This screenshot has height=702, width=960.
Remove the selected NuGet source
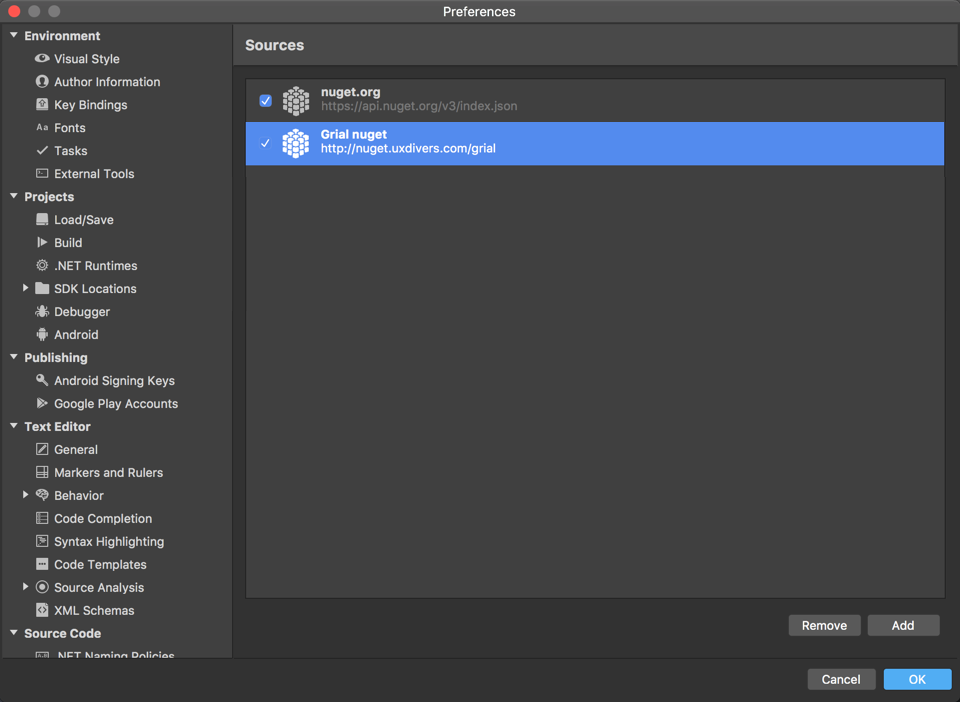[x=824, y=625]
